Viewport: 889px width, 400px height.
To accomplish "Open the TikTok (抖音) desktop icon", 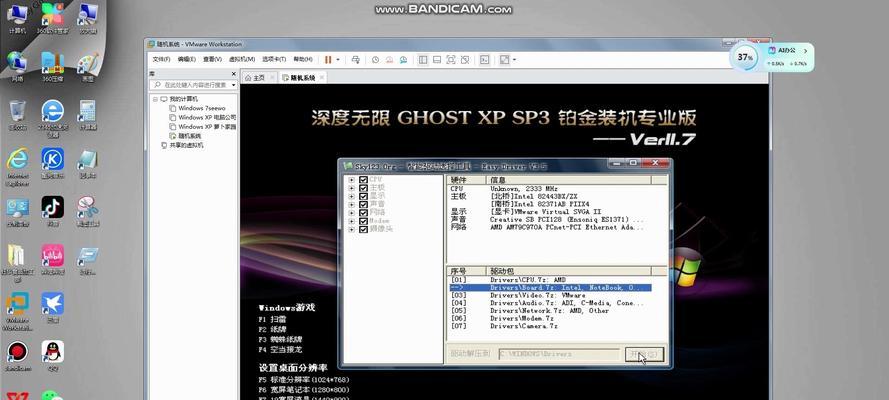I will pos(53,211).
